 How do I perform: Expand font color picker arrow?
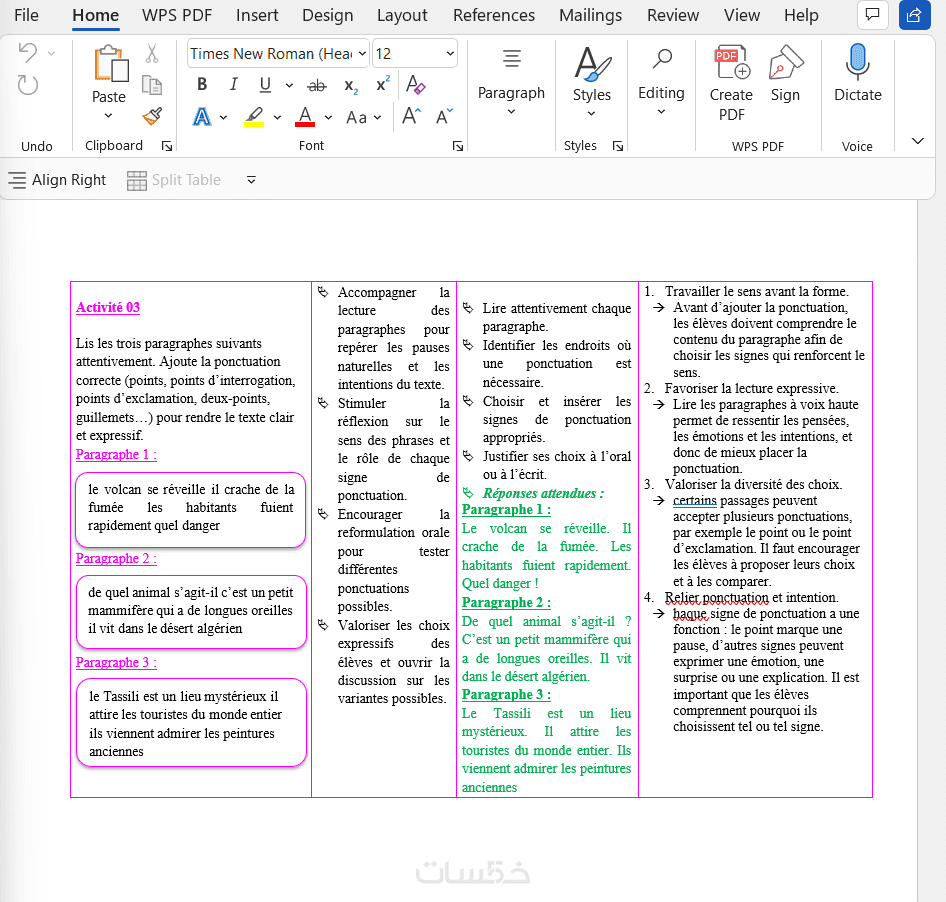(328, 117)
